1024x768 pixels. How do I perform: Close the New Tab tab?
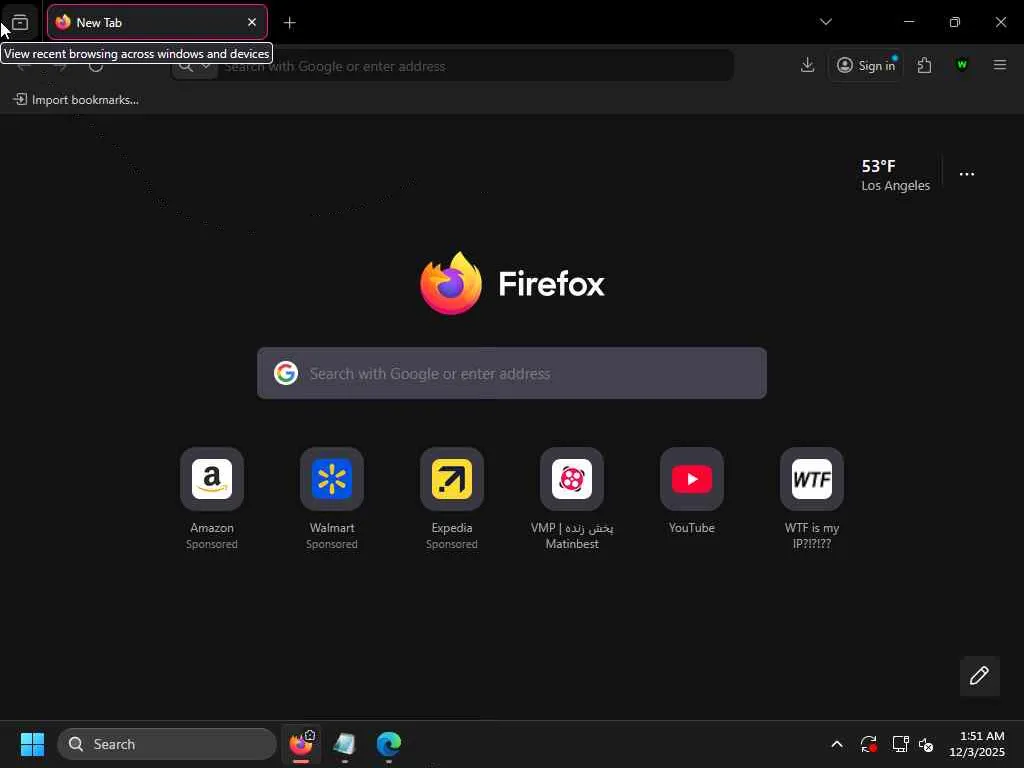tap(251, 22)
